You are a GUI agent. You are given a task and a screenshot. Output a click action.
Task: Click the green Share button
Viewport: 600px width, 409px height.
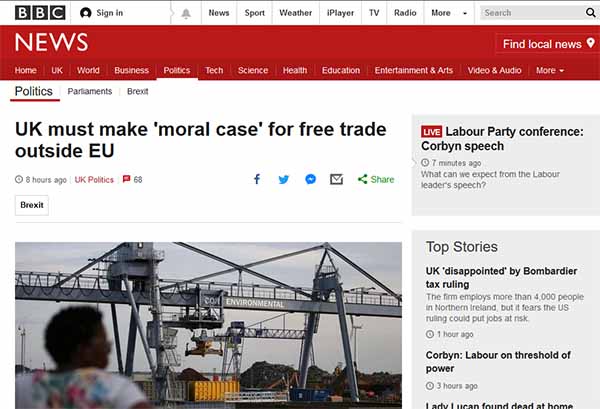(376, 179)
